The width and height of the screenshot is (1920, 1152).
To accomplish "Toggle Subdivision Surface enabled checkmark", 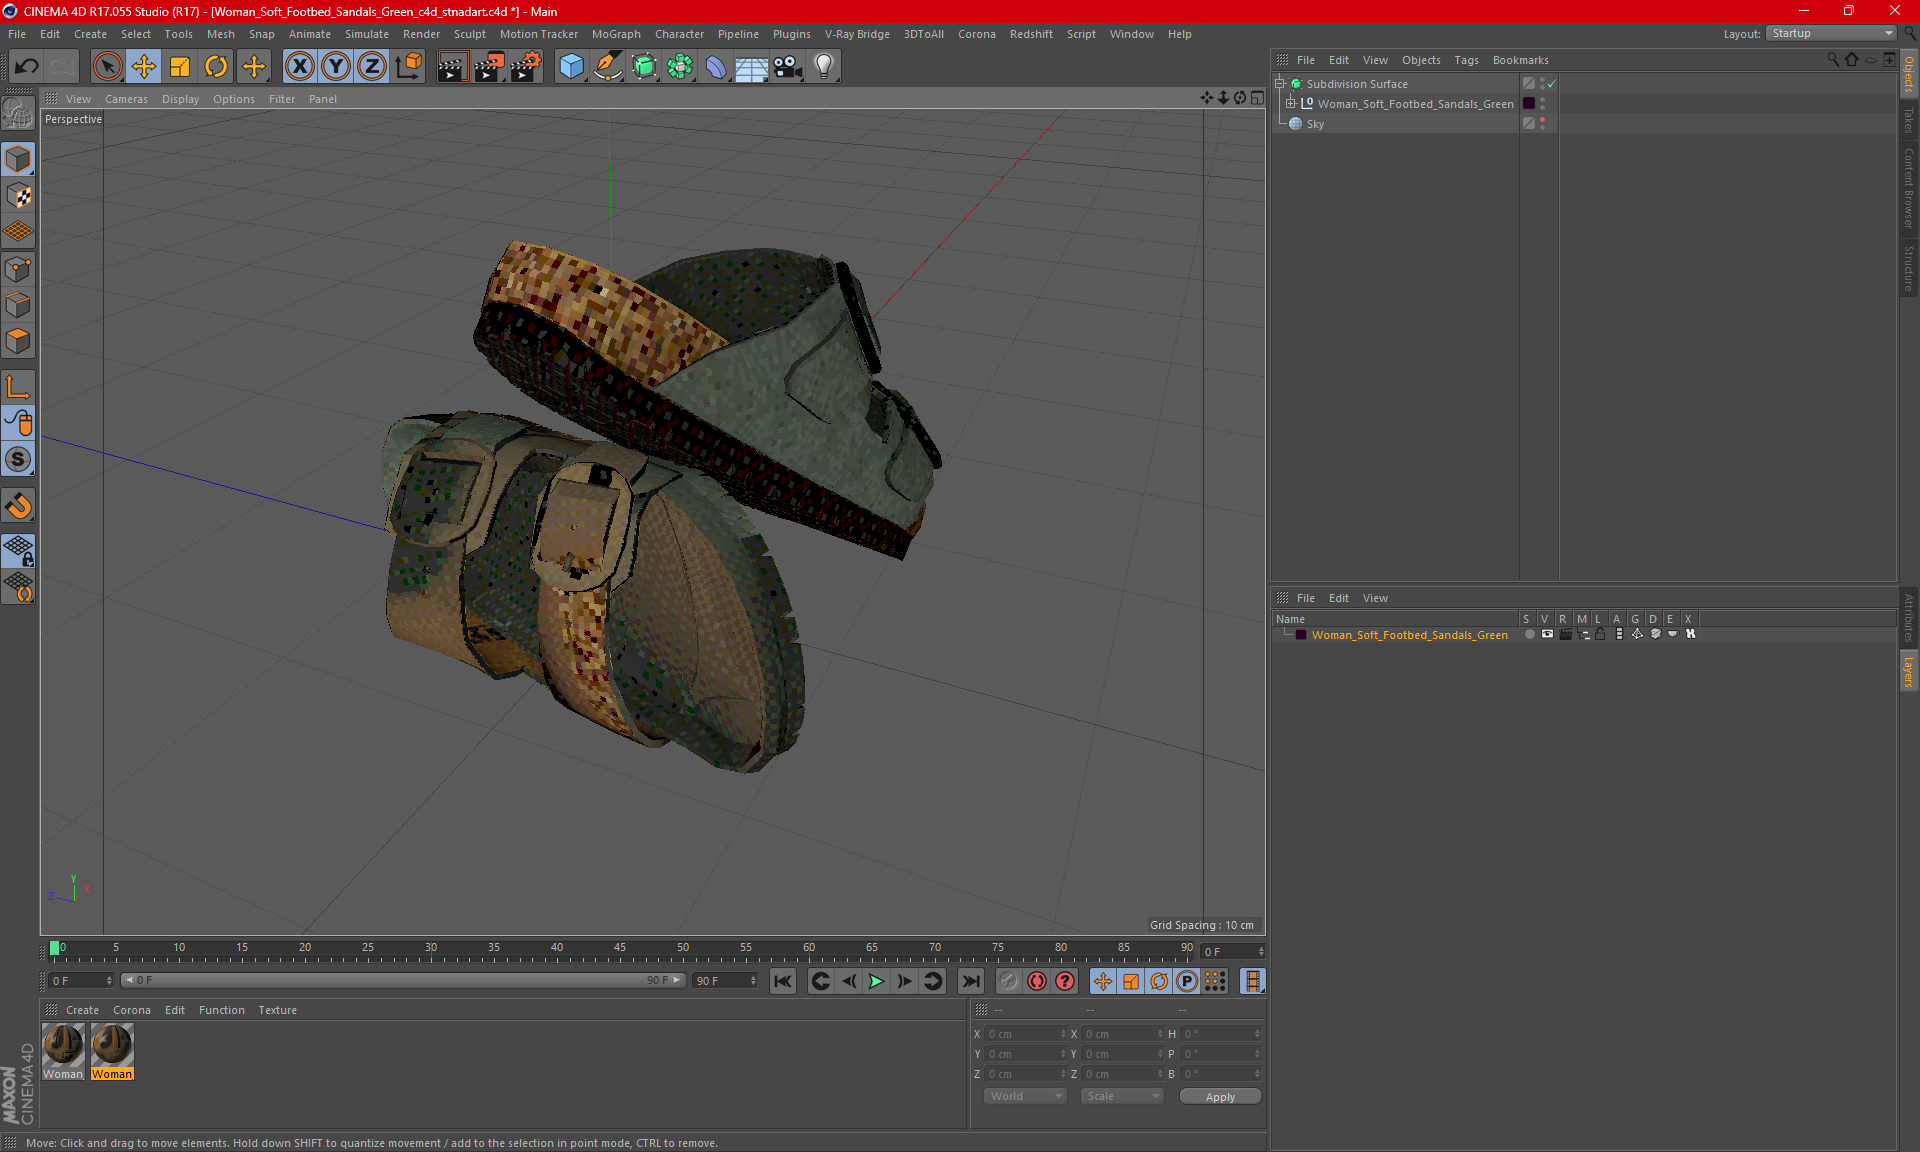I will 1551,84.
